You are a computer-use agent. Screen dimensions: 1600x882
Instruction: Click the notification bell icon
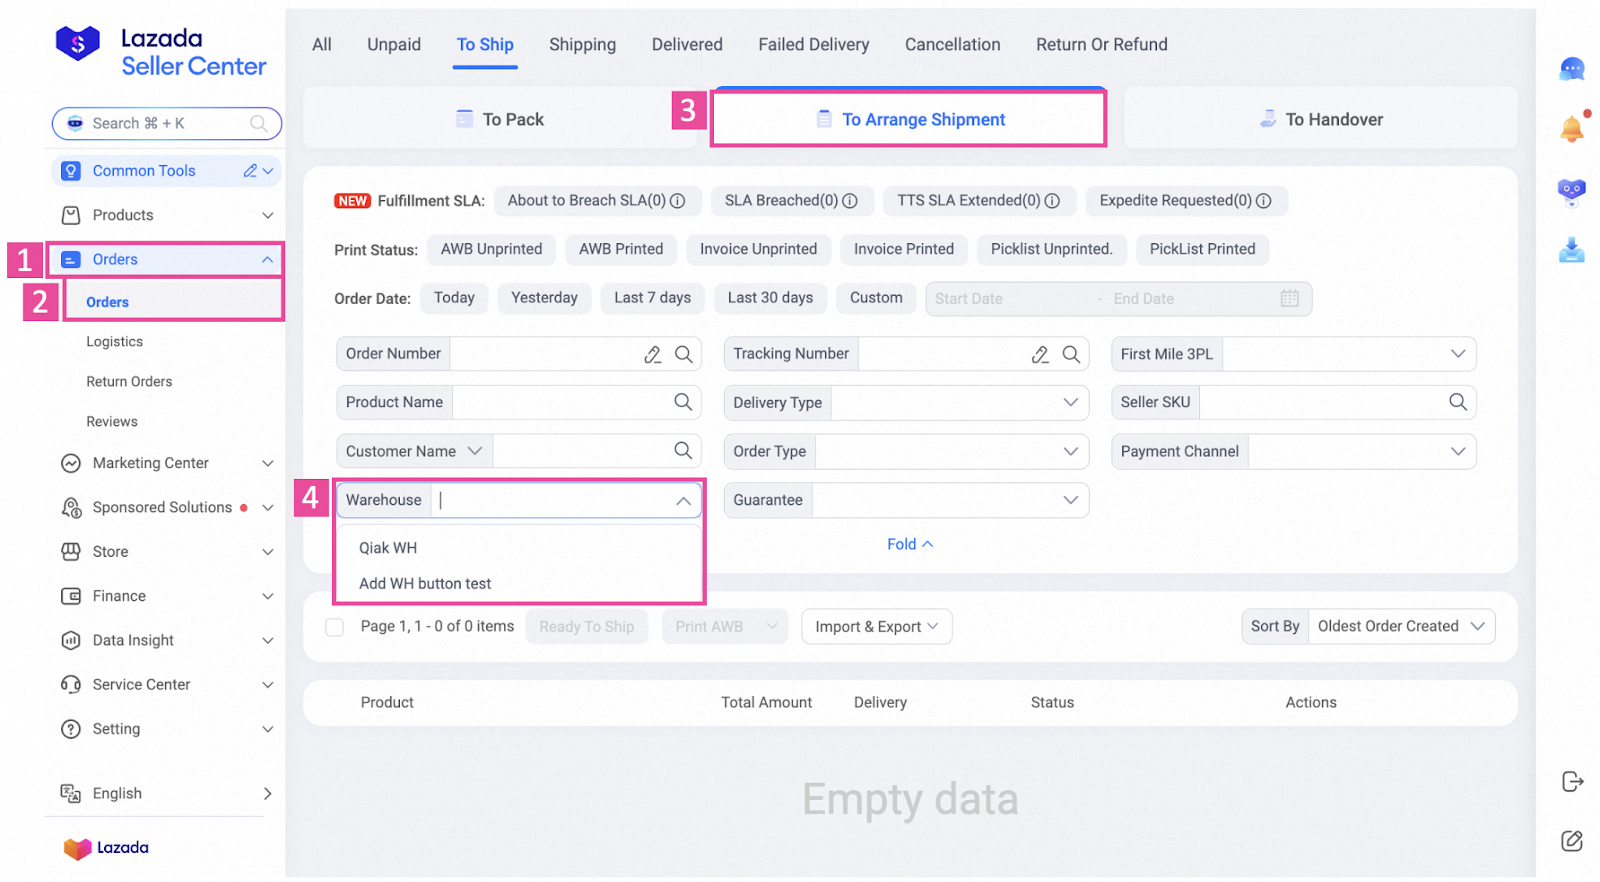1571,128
